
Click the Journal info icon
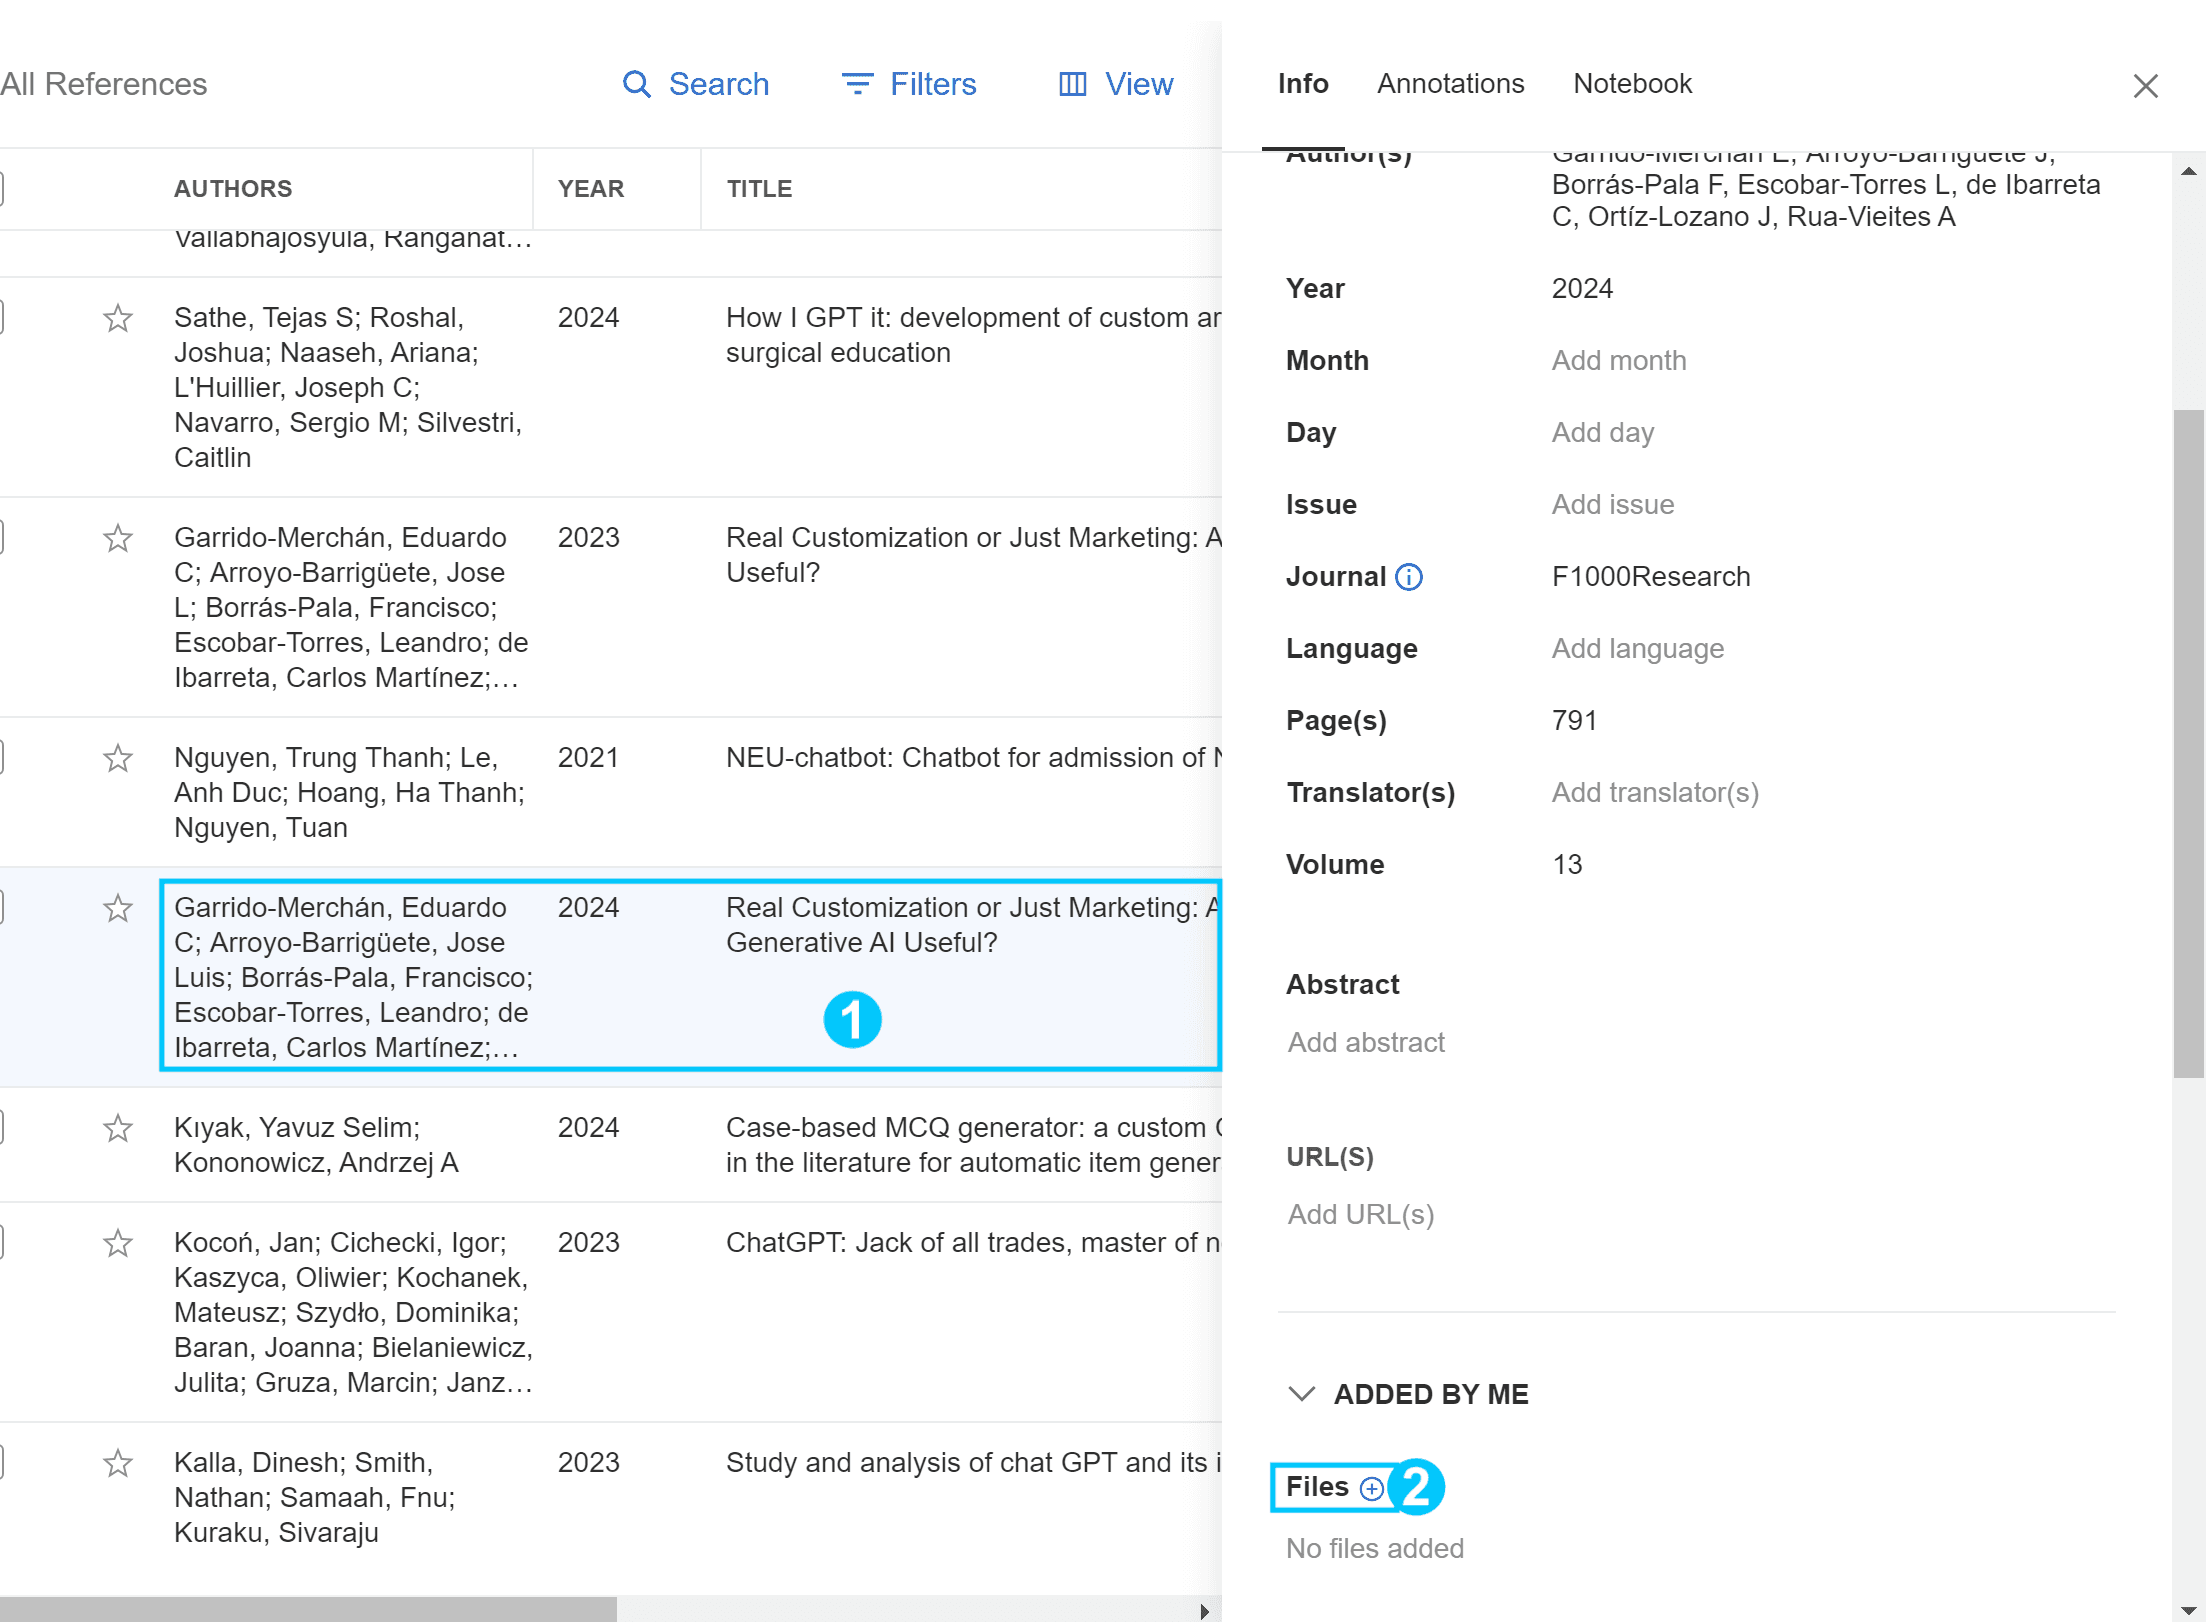1408,577
